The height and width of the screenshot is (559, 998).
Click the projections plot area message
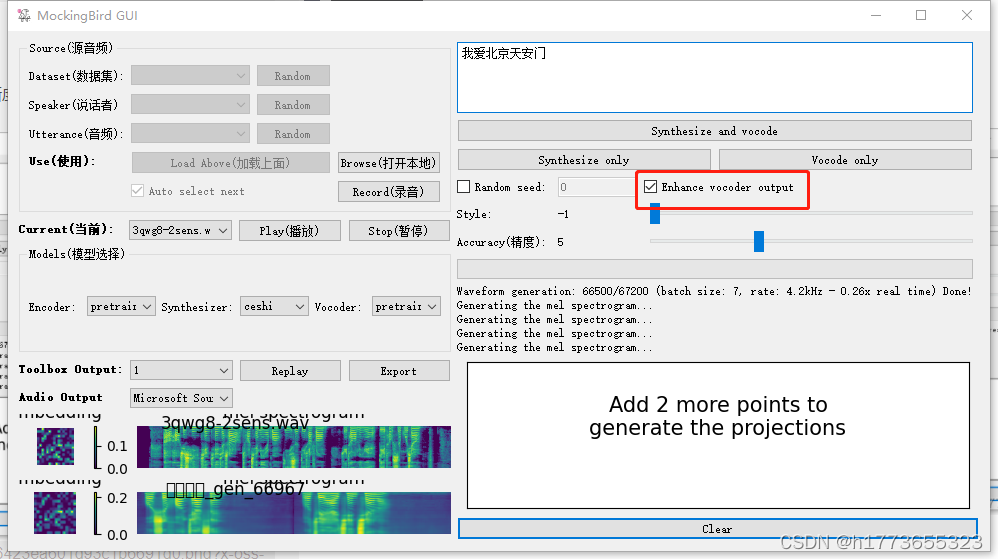[x=717, y=416]
